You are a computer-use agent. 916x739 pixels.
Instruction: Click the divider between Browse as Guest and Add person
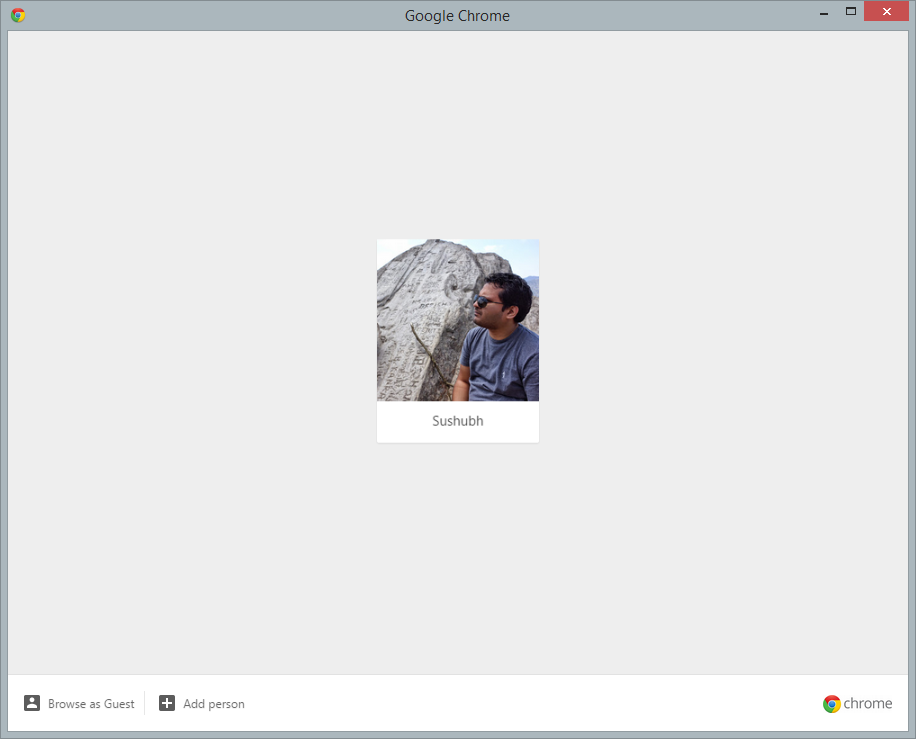145,703
